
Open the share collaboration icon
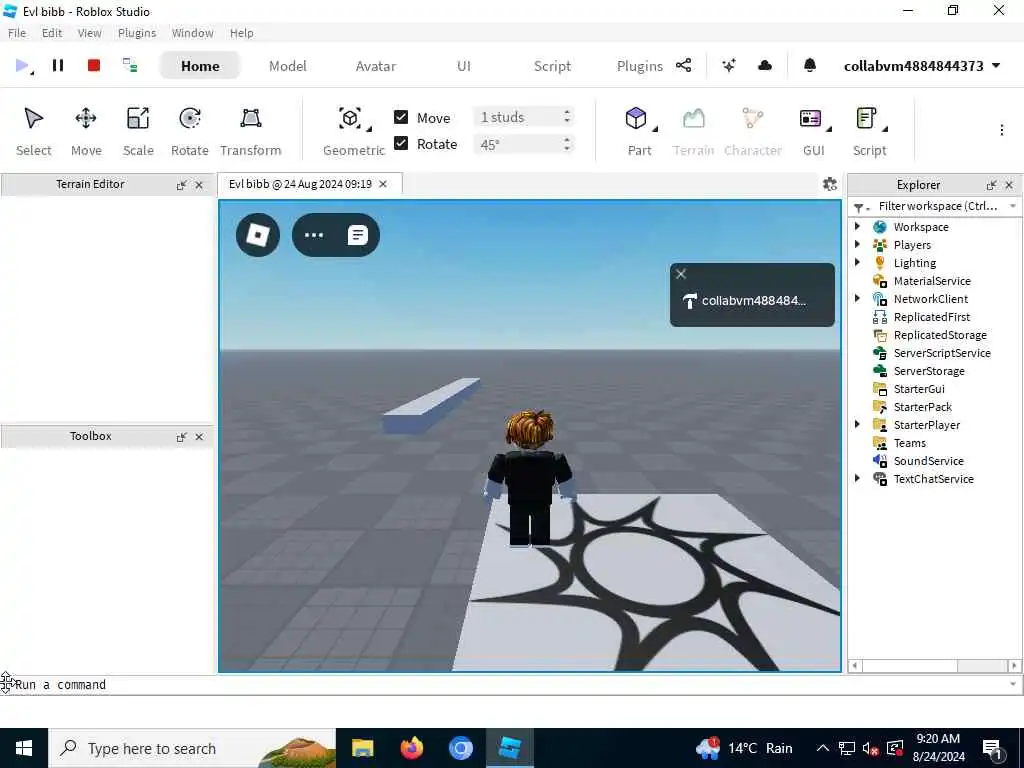pos(684,65)
